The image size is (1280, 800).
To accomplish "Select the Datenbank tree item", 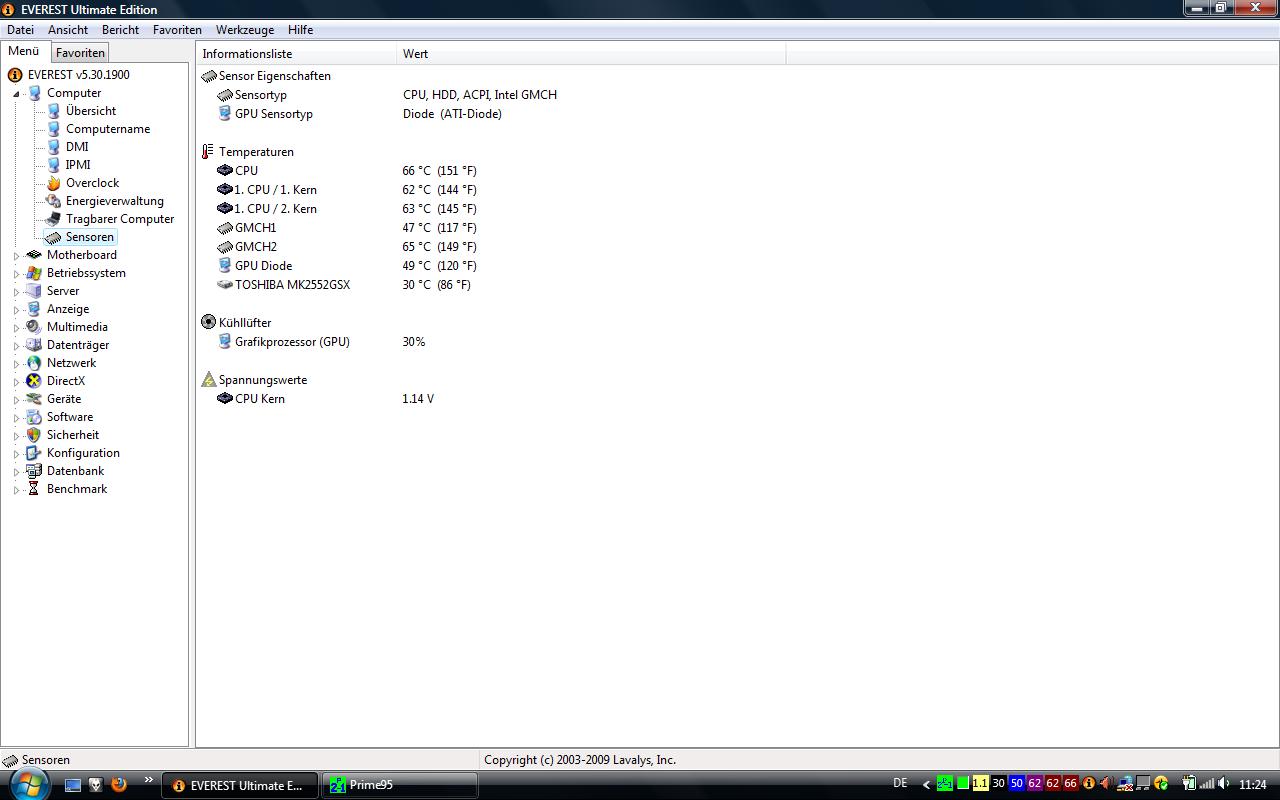I will click(75, 471).
